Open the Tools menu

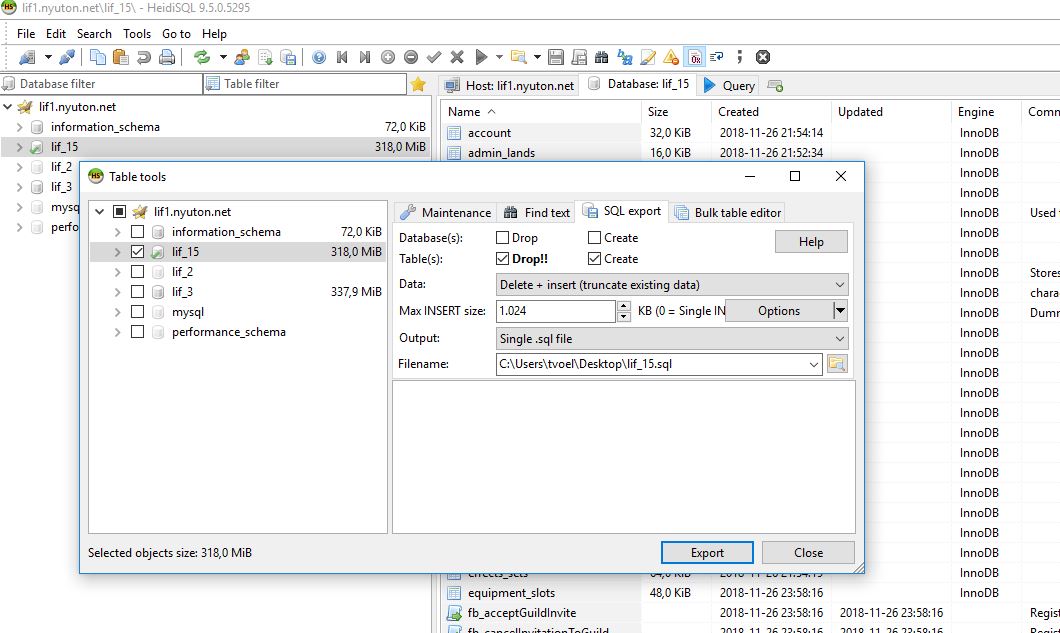pyautogui.click(x=137, y=33)
